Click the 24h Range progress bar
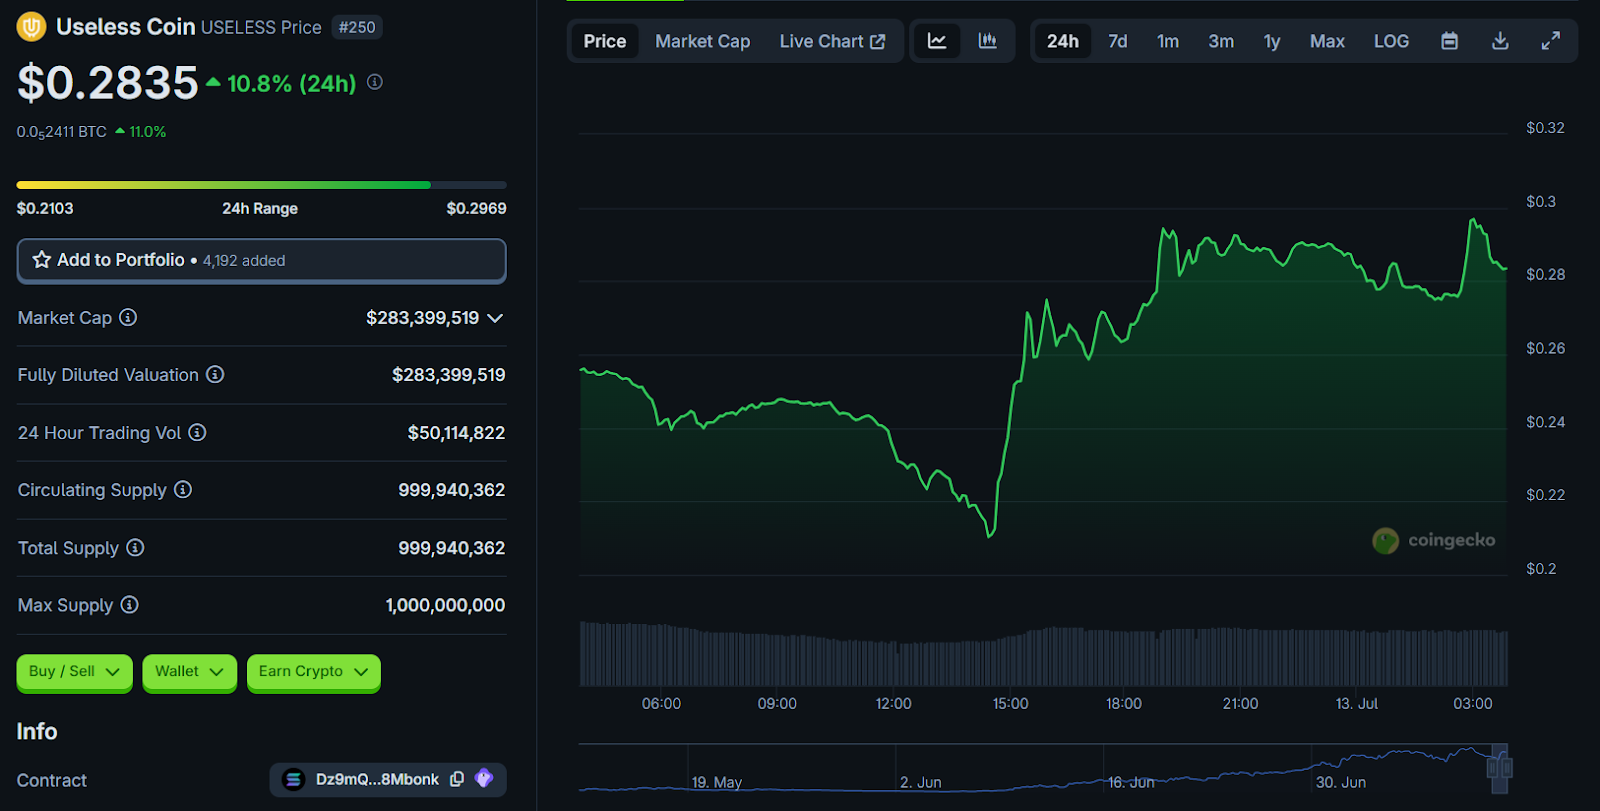 coord(262,185)
